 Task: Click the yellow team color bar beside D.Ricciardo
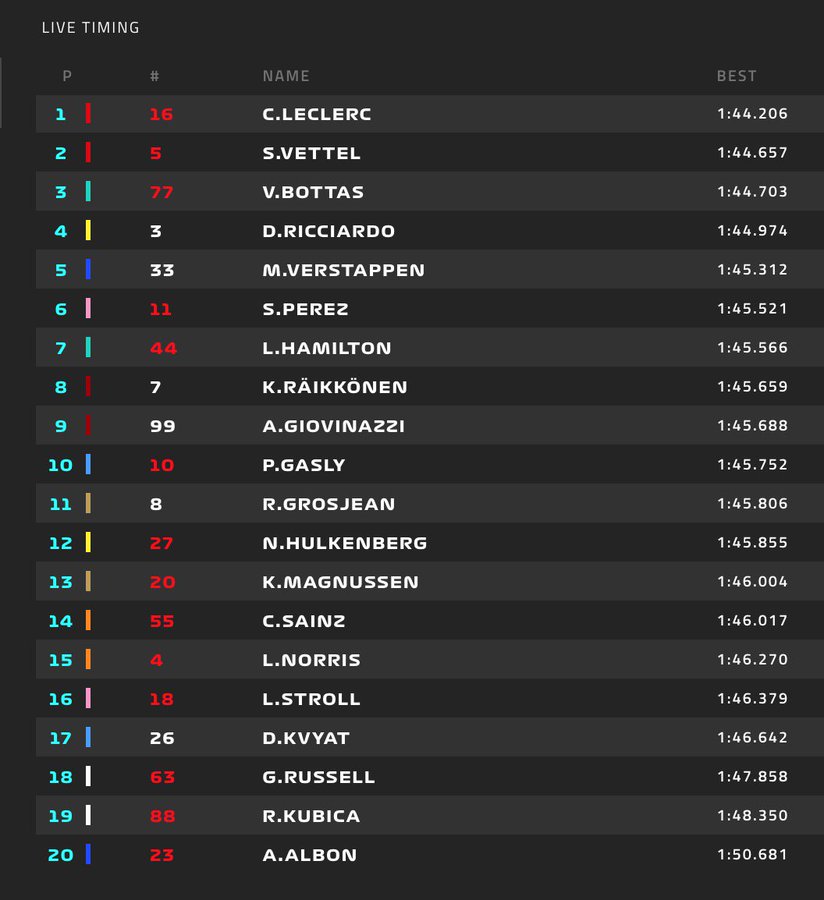tap(88, 231)
